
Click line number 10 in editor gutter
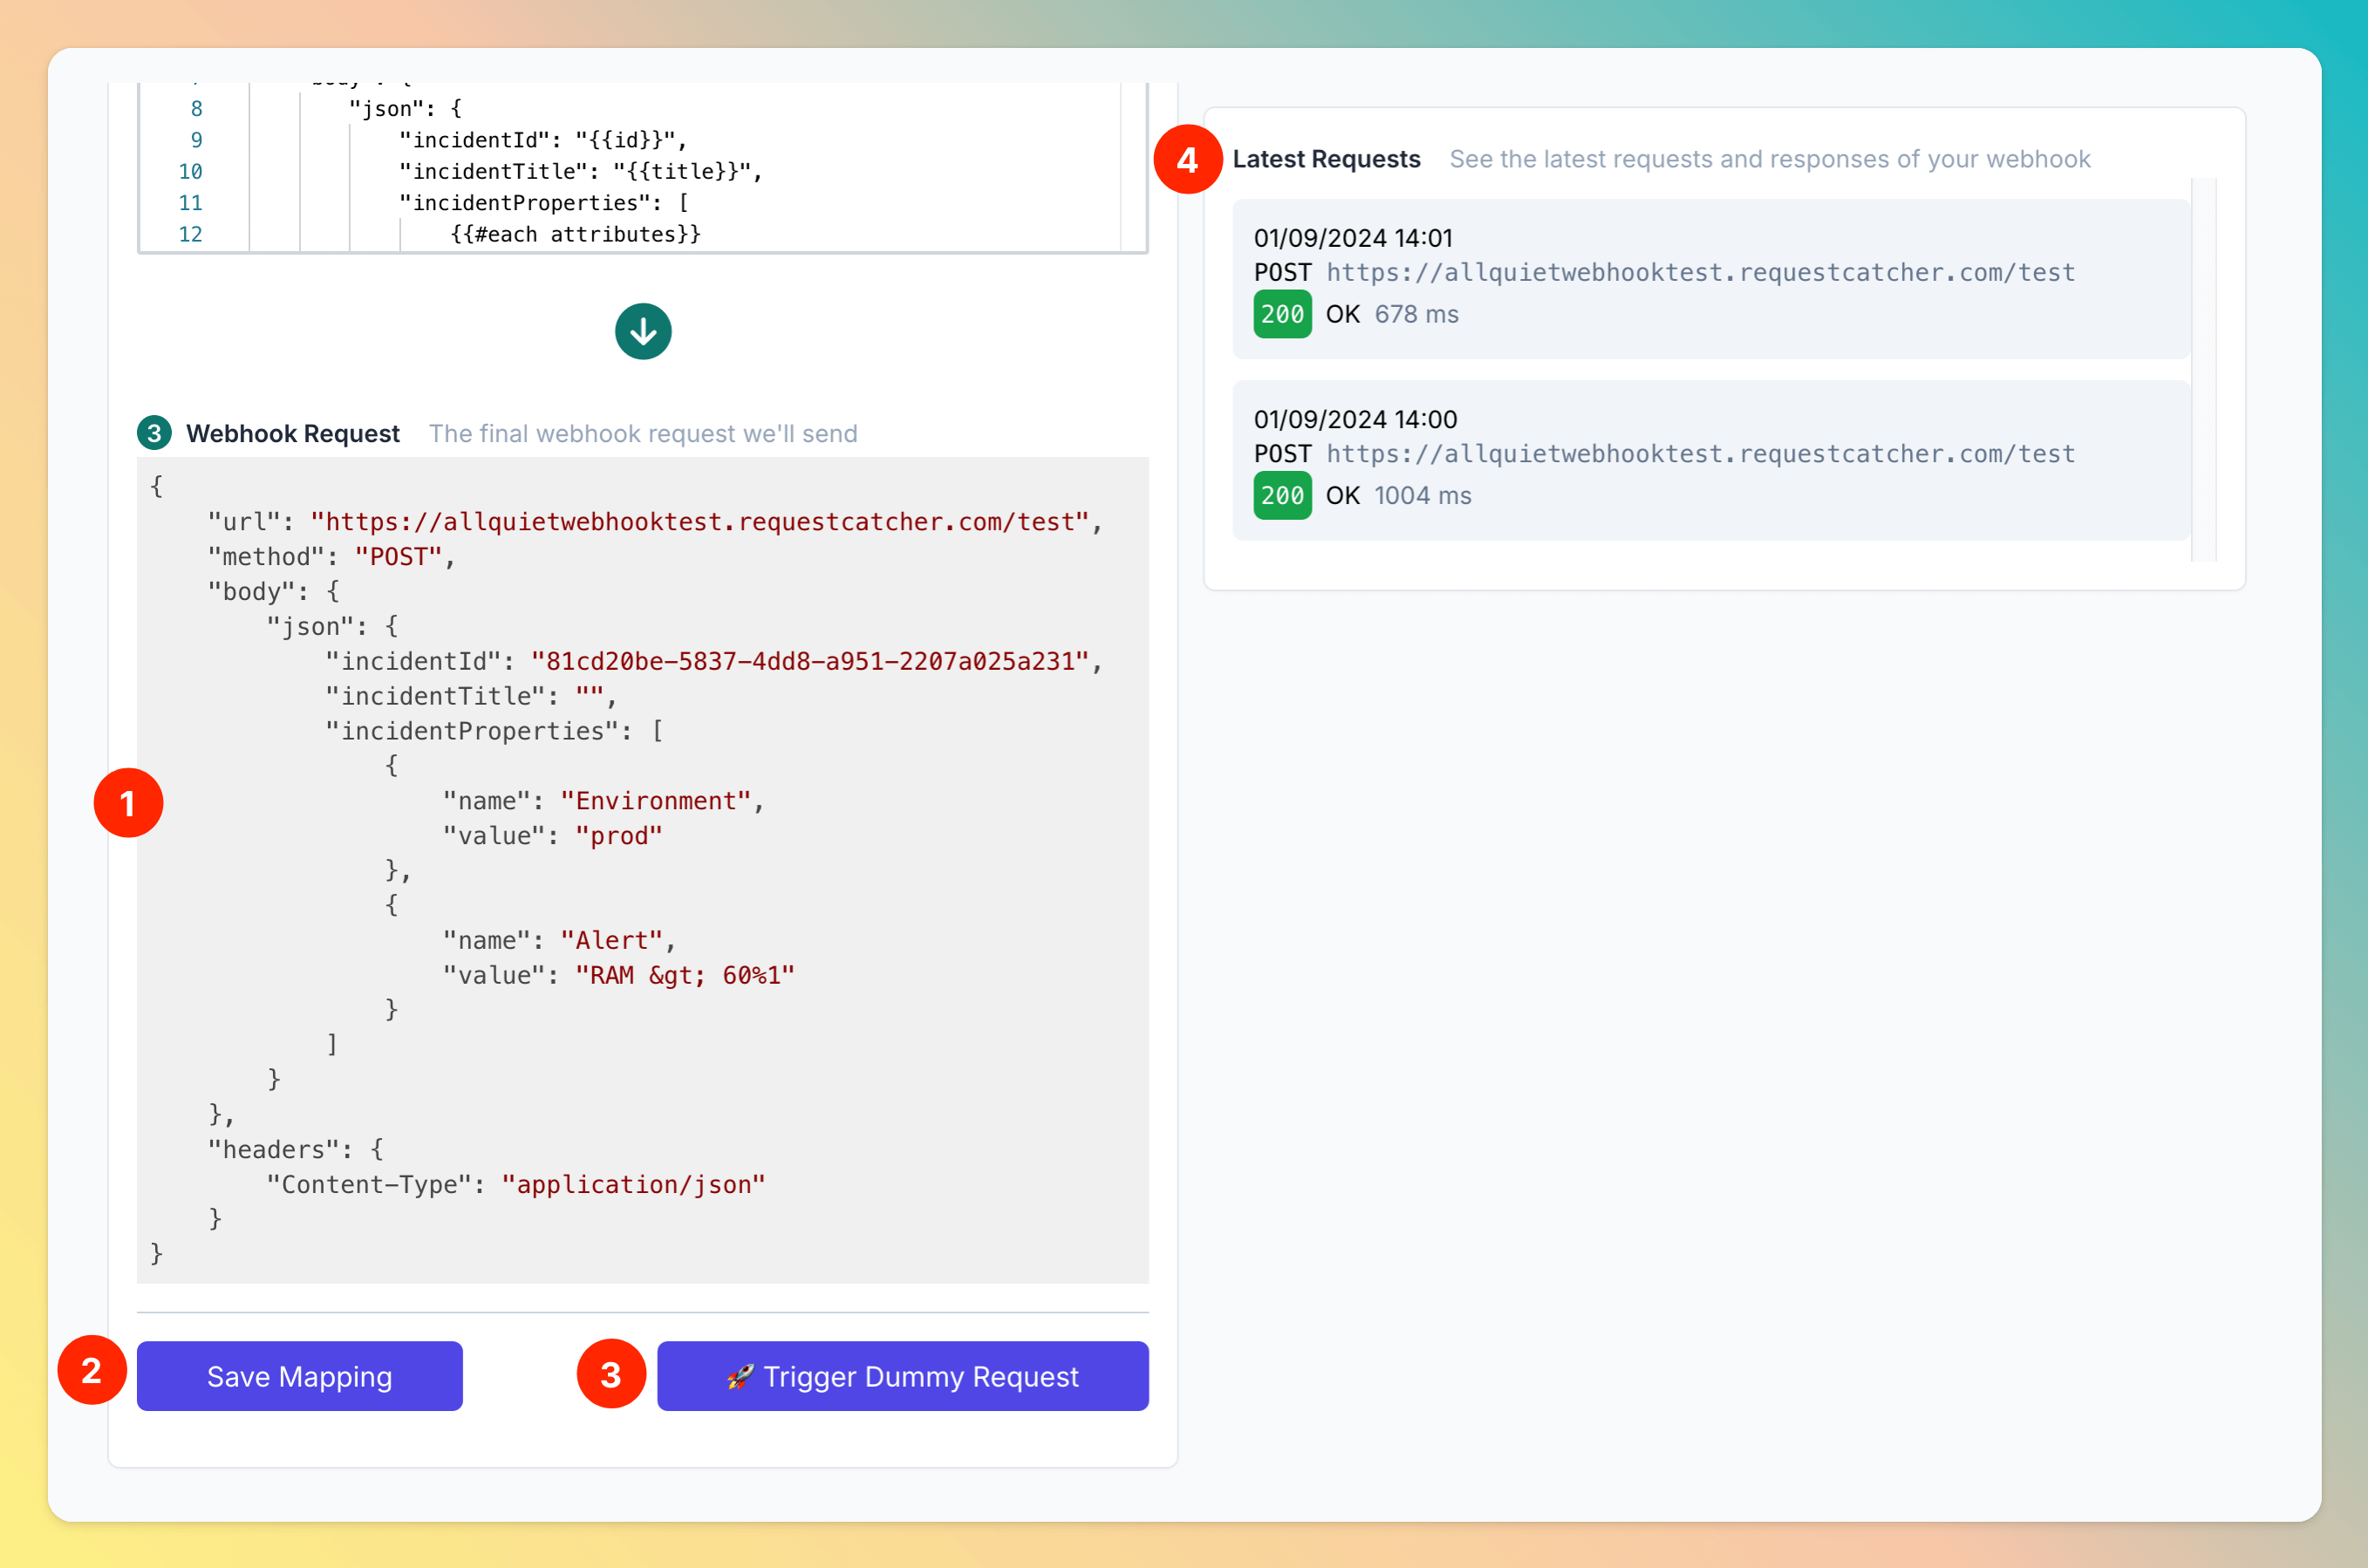coord(190,171)
